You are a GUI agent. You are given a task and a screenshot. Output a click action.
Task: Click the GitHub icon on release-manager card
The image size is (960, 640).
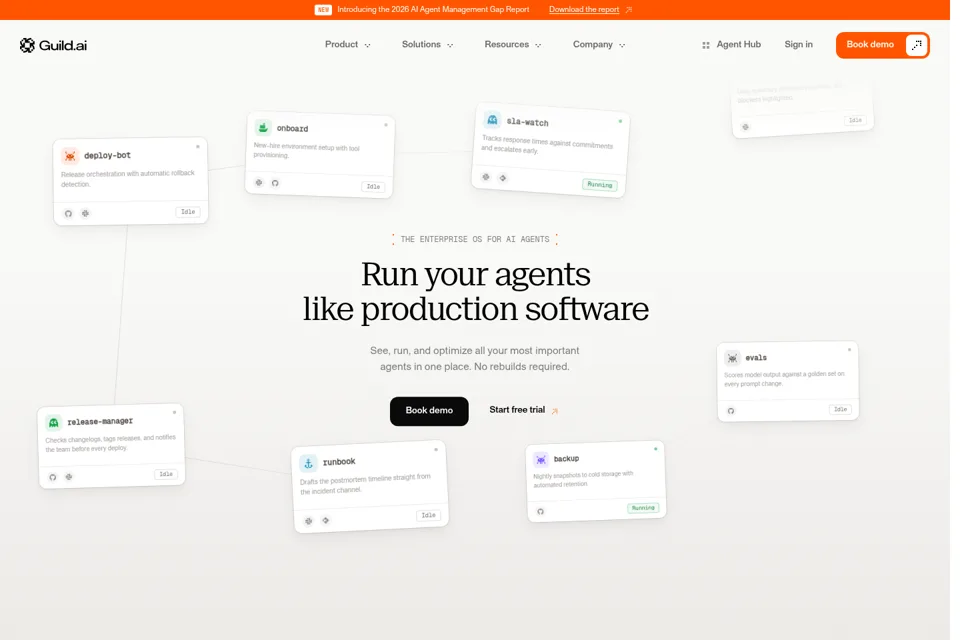tap(53, 477)
